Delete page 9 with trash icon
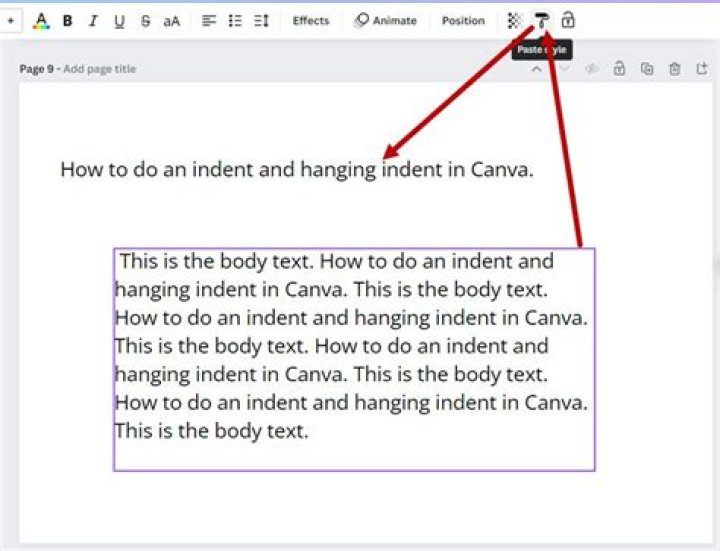Image resolution: width=720 pixels, height=551 pixels. coord(675,69)
